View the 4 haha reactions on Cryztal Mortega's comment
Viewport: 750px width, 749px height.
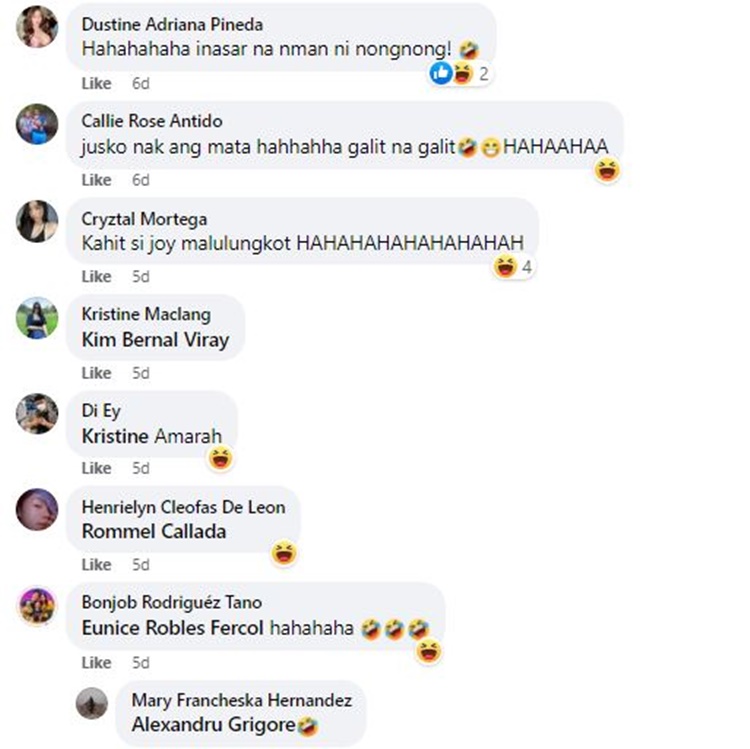coord(514,266)
